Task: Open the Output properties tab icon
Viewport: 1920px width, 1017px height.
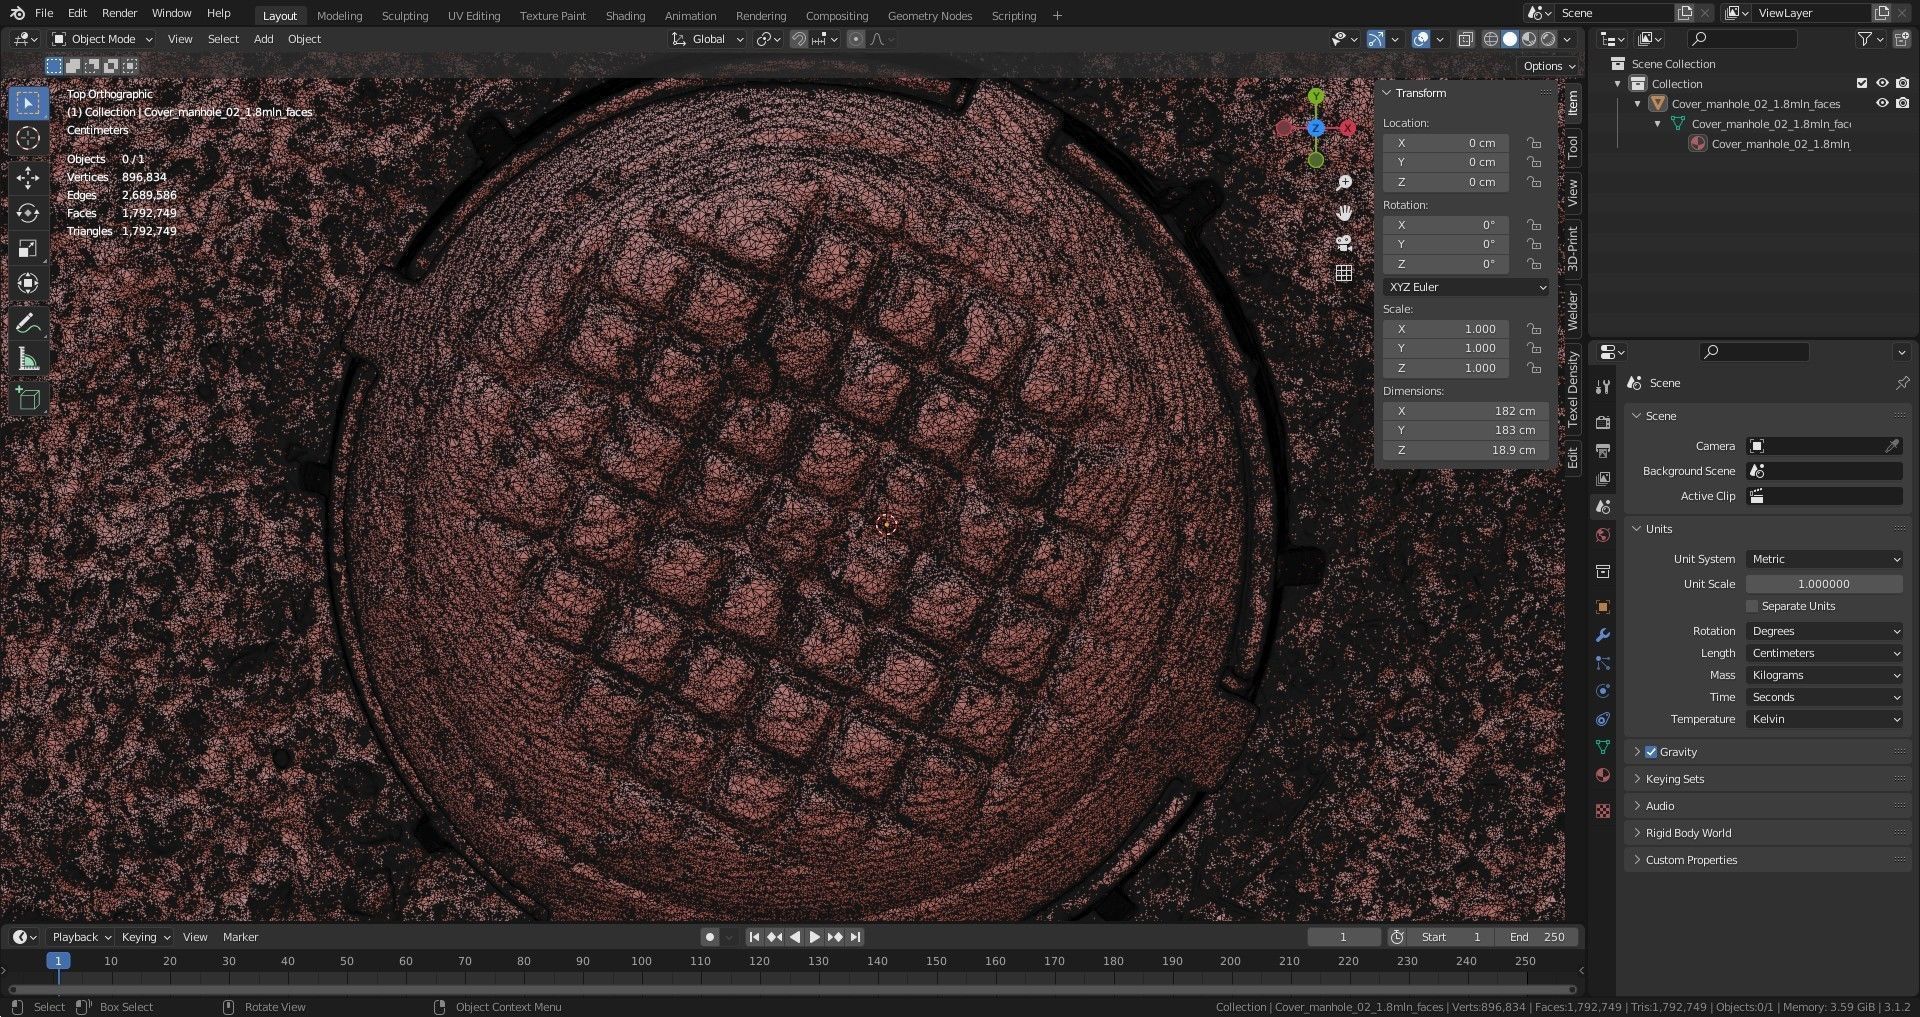Action: (1603, 451)
